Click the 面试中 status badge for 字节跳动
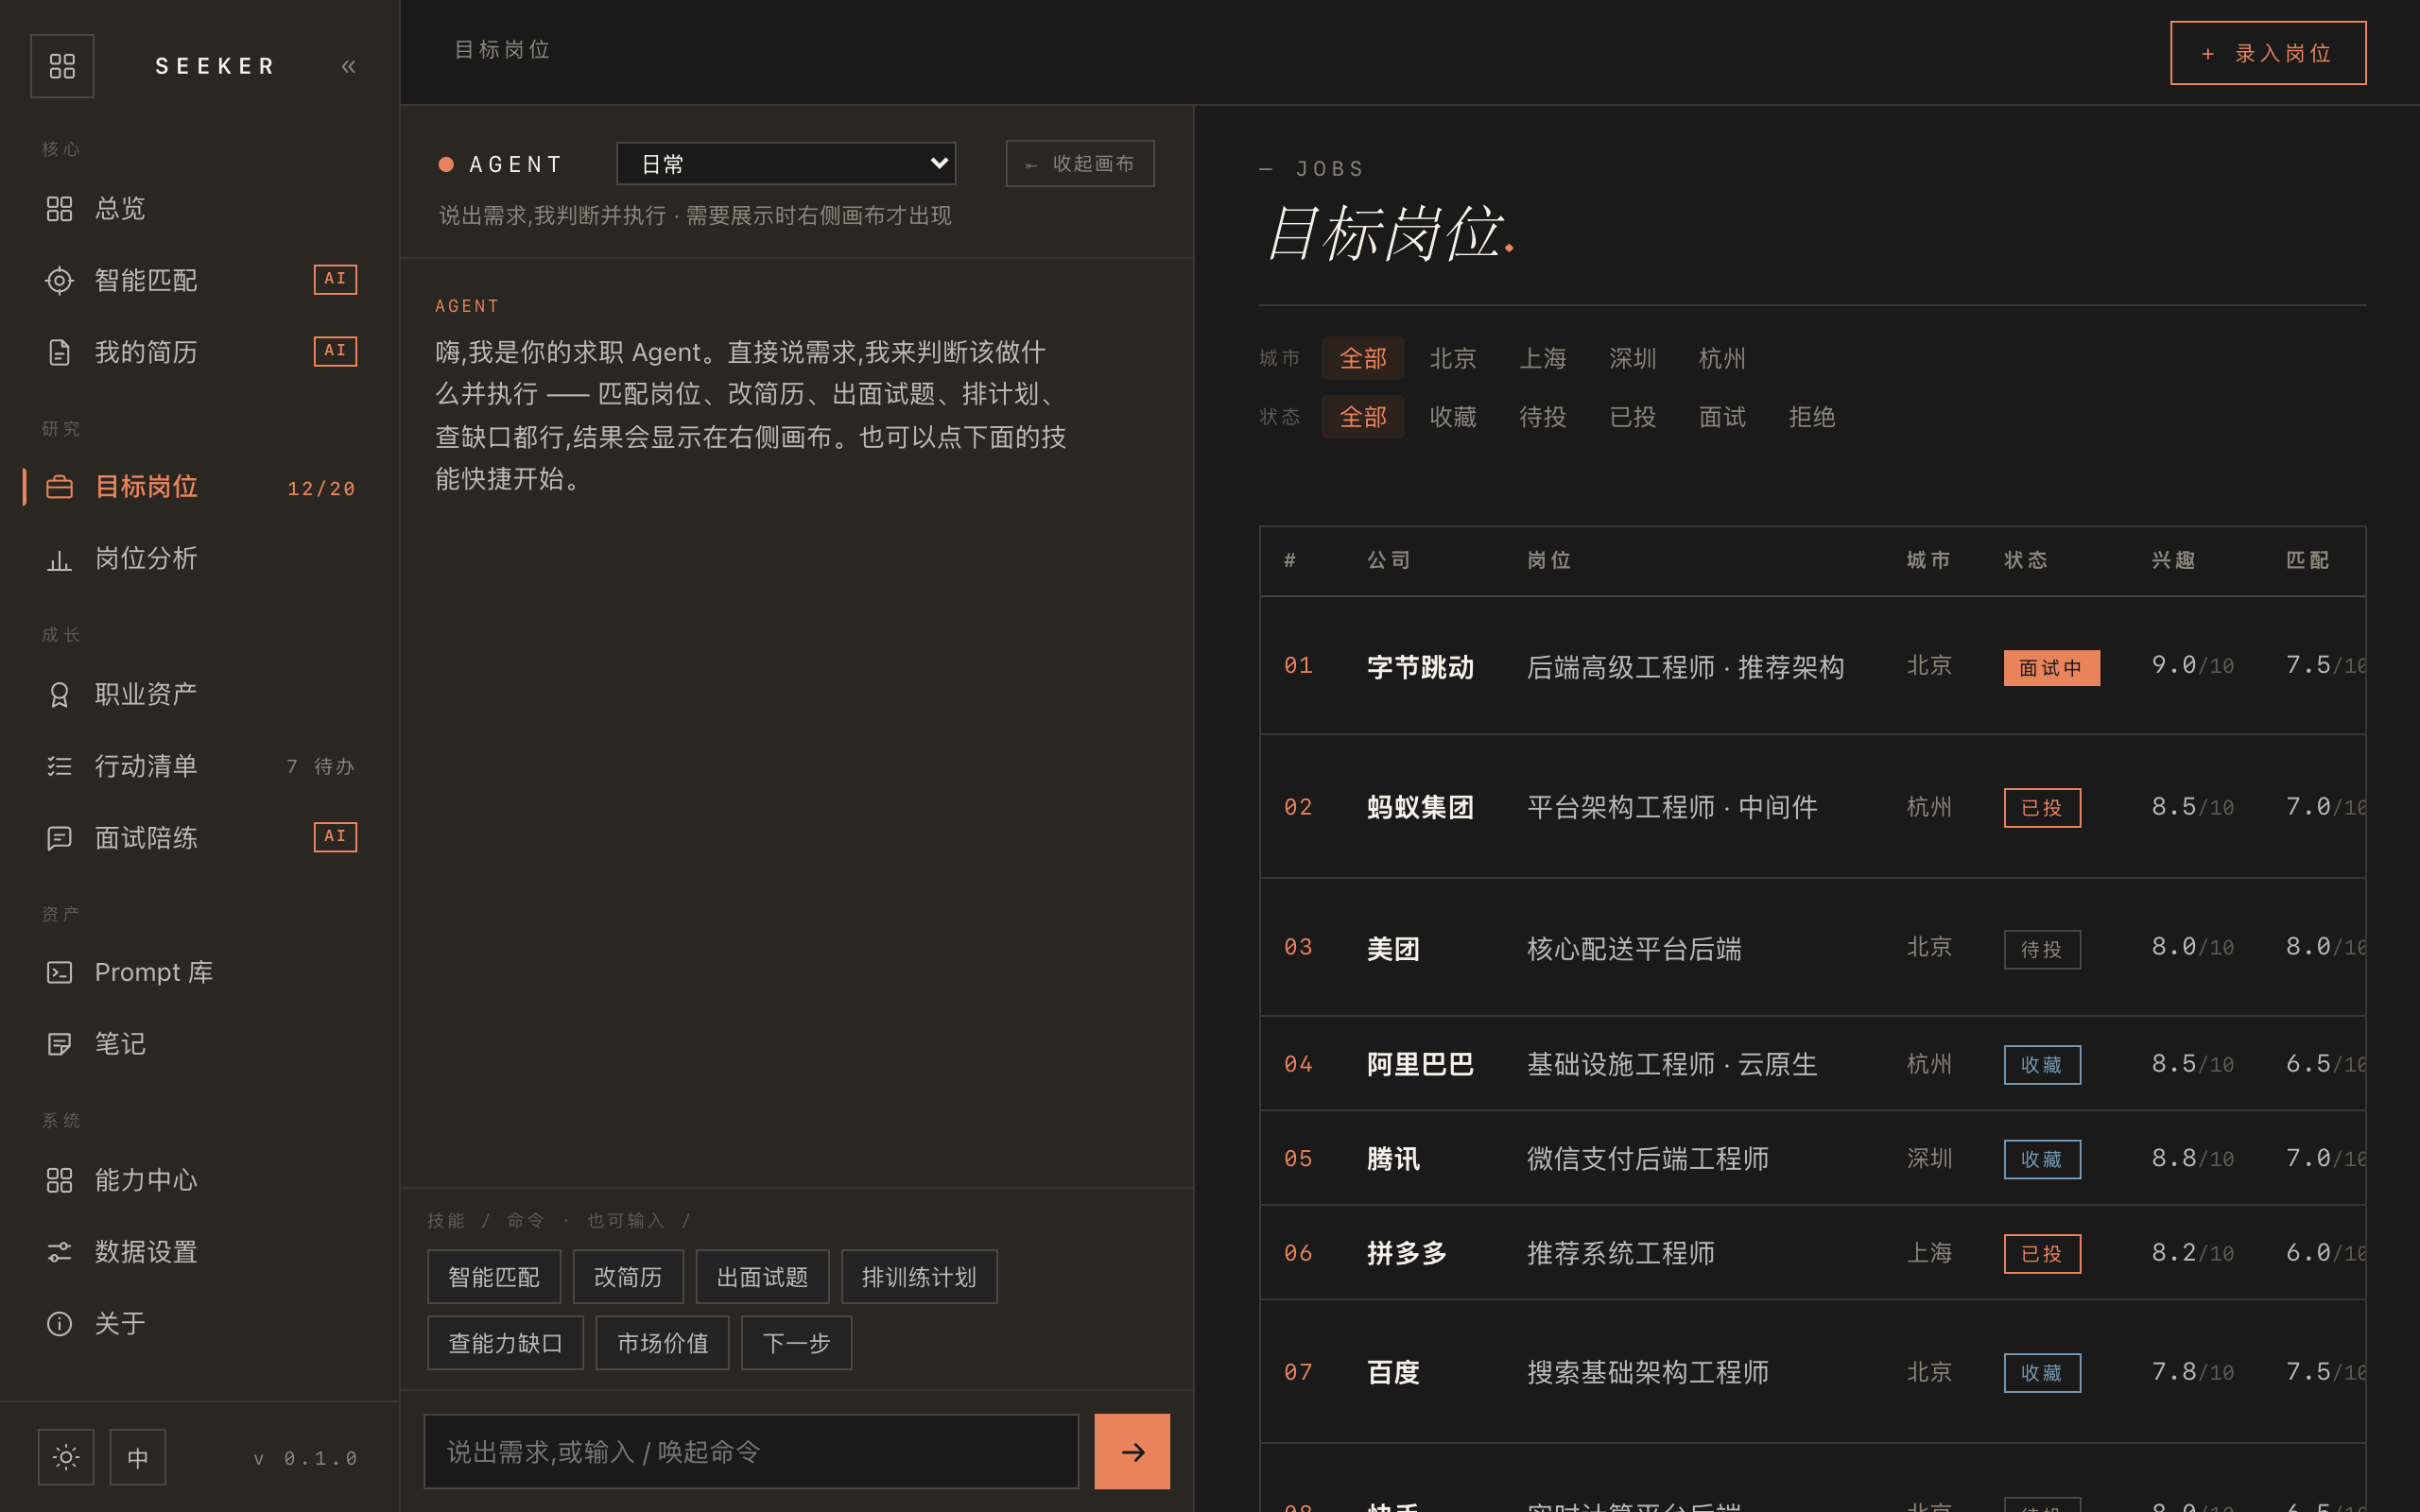The image size is (2420, 1512). pyautogui.click(x=2051, y=668)
